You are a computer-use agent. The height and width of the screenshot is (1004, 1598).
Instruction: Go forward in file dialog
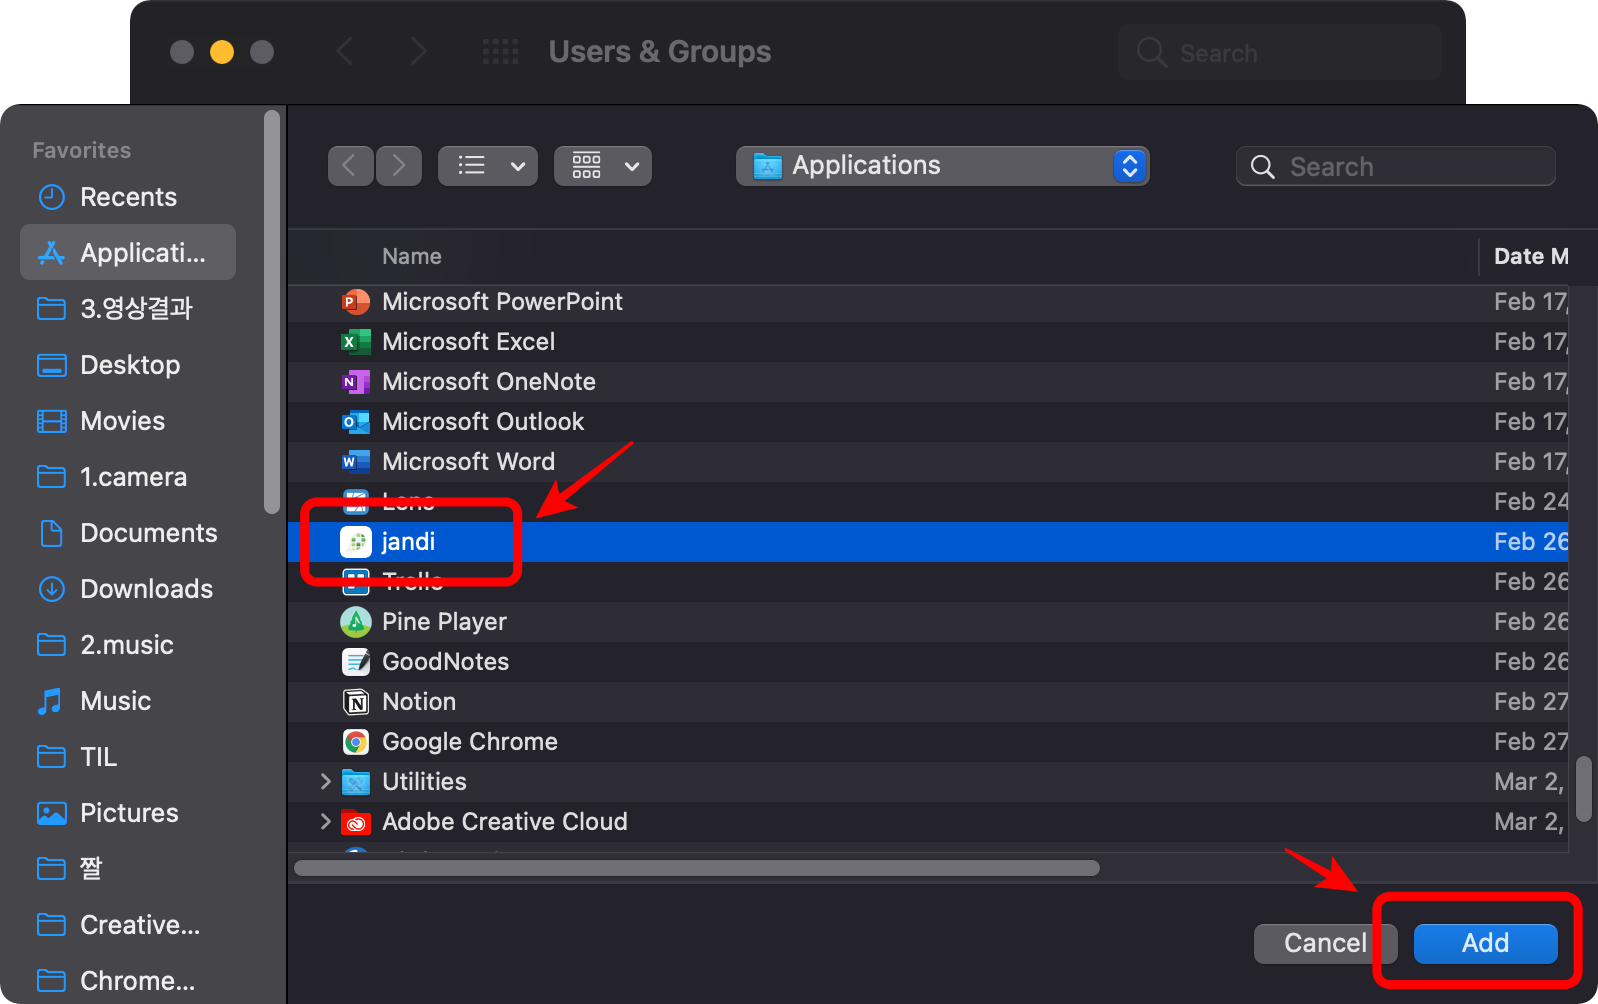pyautogui.click(x=399, y=166)
